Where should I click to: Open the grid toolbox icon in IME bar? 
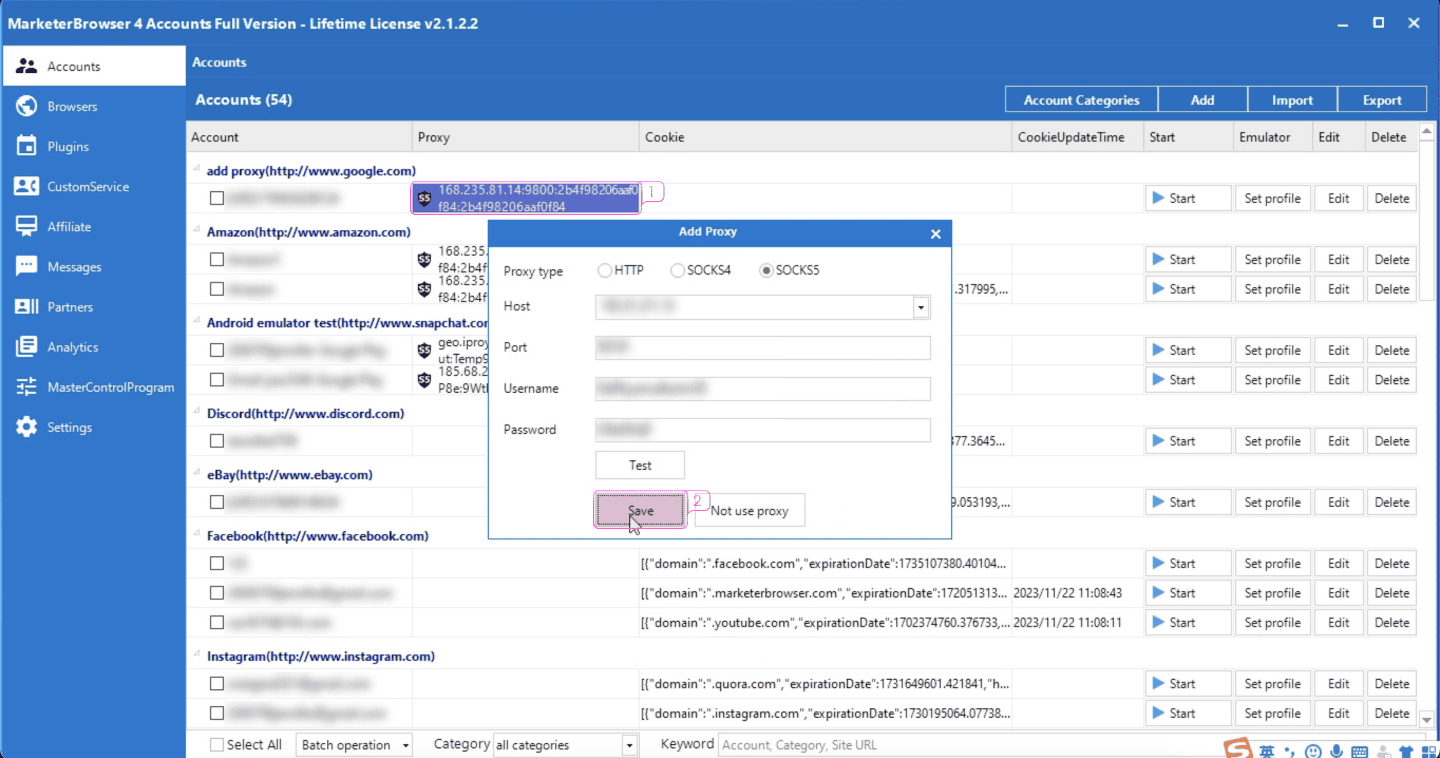1428,751
